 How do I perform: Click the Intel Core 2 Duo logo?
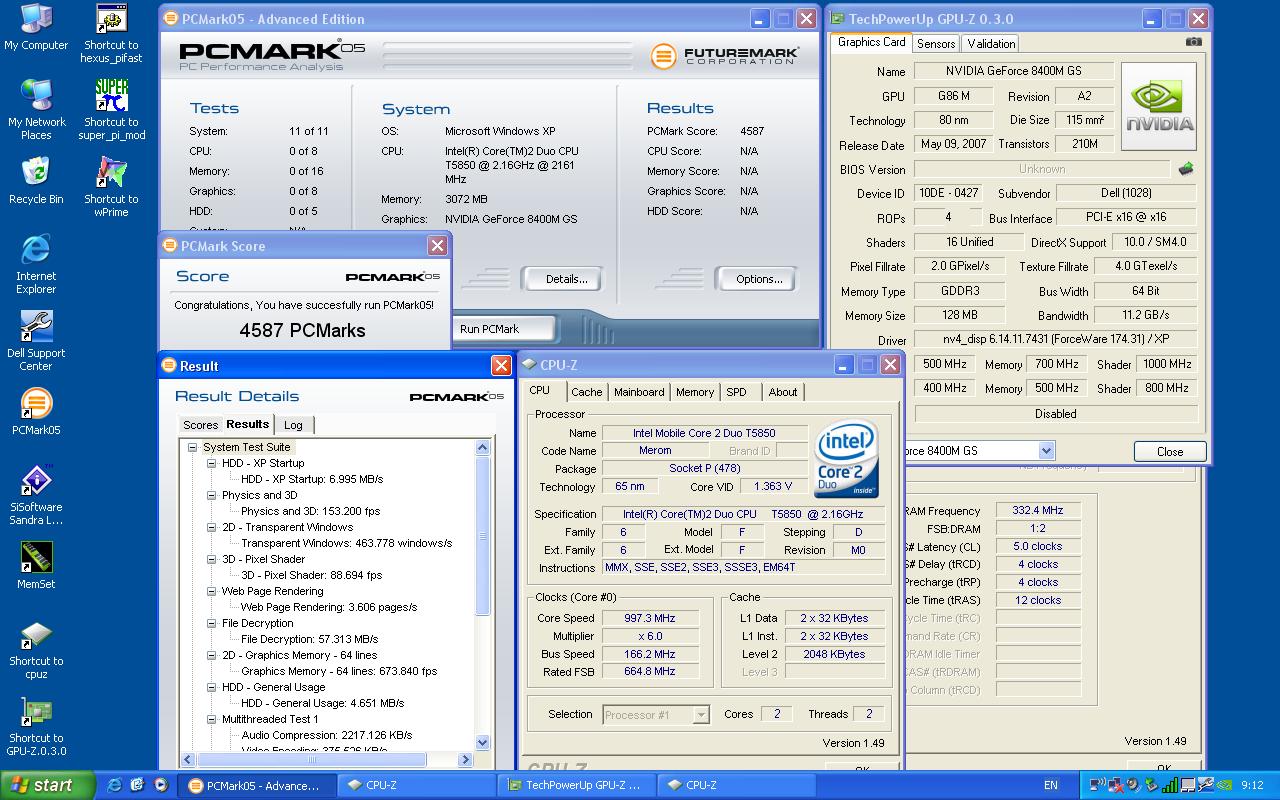[846, 458]
